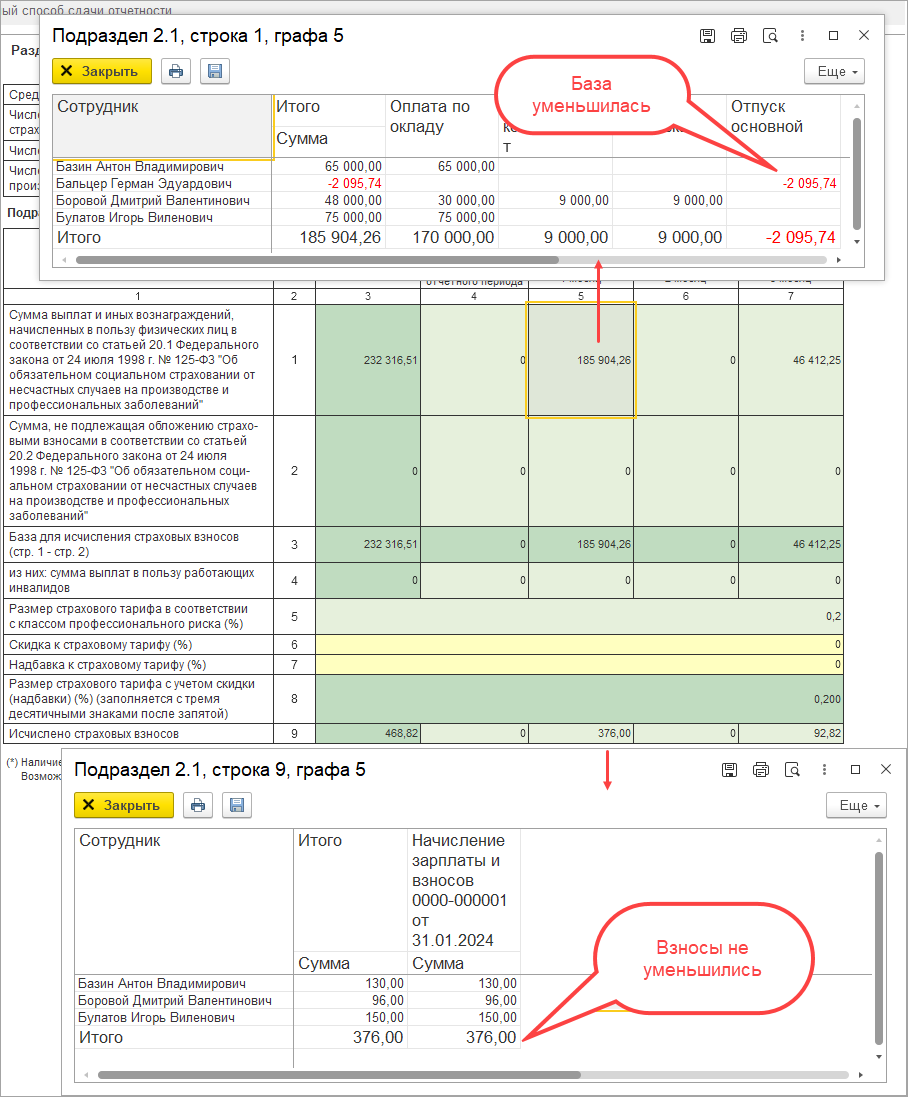908x1097 pixels.
Task: Click cell 92,82 in row 9
Action: (791, 733)
